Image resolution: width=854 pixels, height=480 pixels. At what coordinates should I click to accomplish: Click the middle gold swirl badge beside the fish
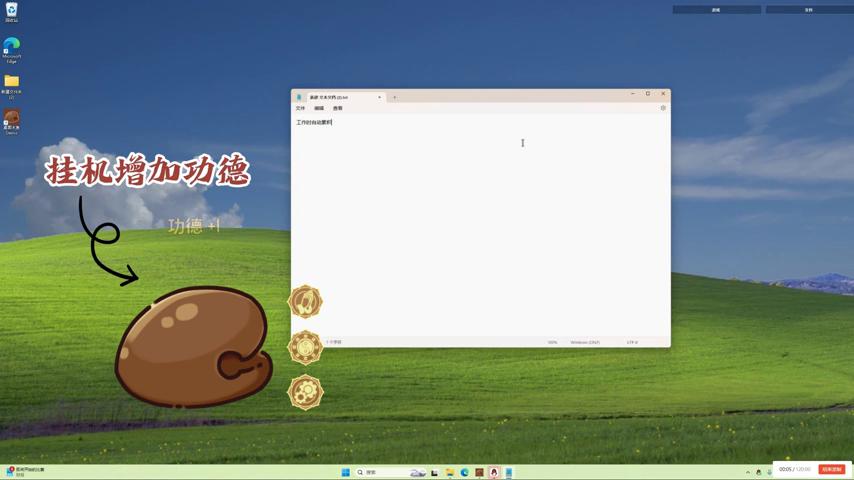point(305,347)
